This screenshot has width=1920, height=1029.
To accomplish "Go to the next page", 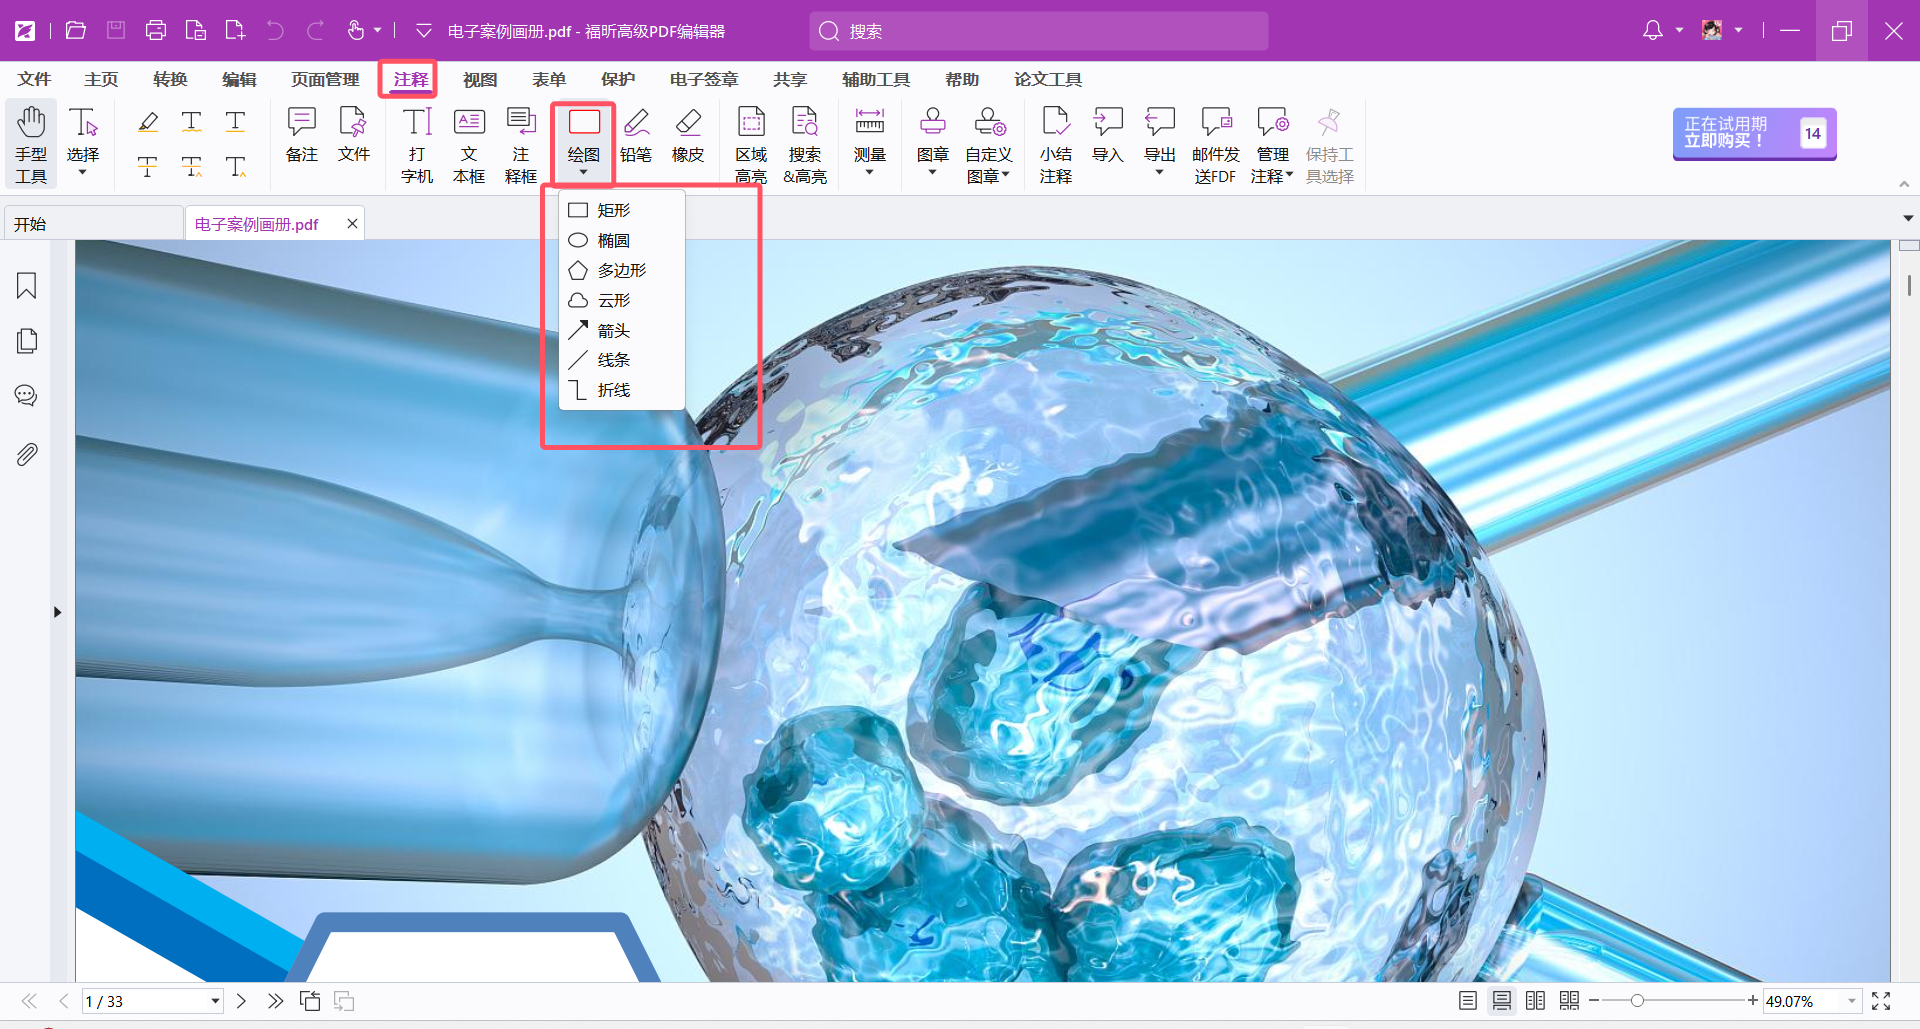I will point(241,1001).
